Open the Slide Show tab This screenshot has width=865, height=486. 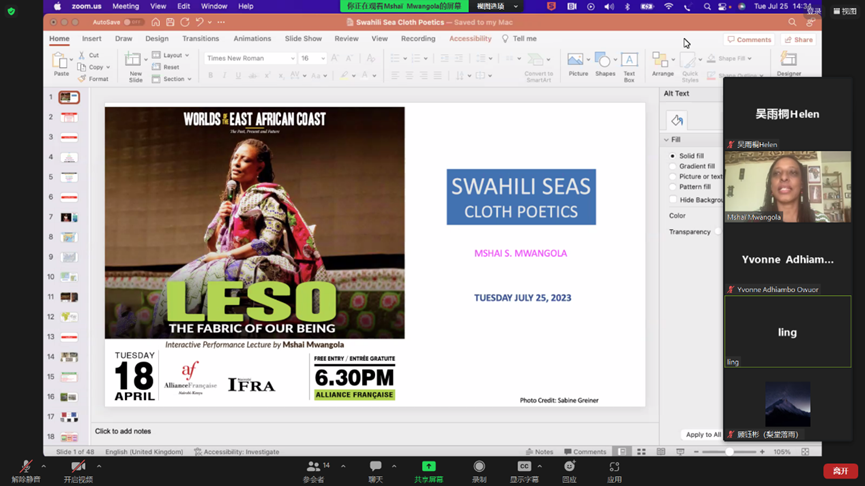click(303, 39)
